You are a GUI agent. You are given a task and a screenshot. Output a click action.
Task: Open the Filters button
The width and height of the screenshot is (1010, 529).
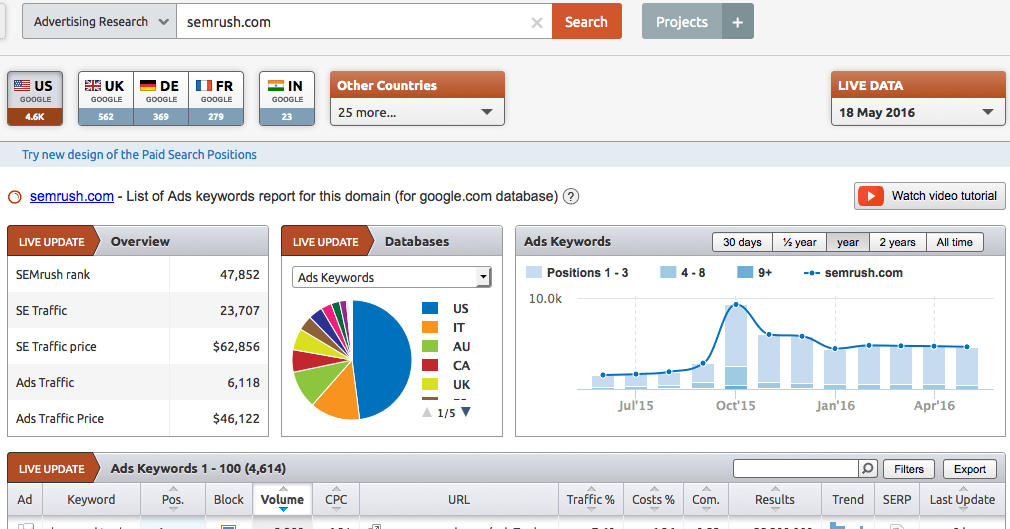point(908,469)
